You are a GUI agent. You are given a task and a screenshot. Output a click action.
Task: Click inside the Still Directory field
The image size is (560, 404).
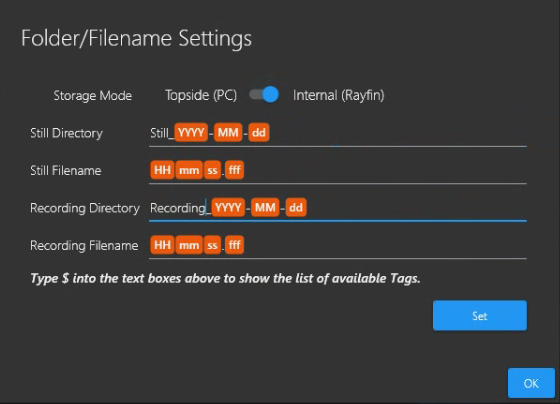point(338,134)
